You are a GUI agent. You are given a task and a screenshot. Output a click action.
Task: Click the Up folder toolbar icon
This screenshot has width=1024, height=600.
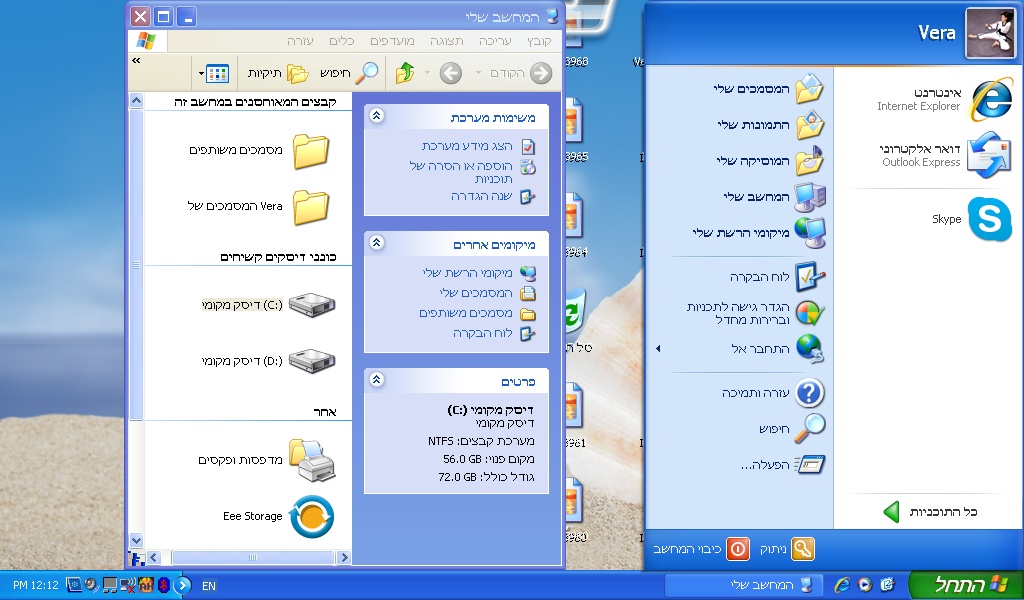click(404, 73)
